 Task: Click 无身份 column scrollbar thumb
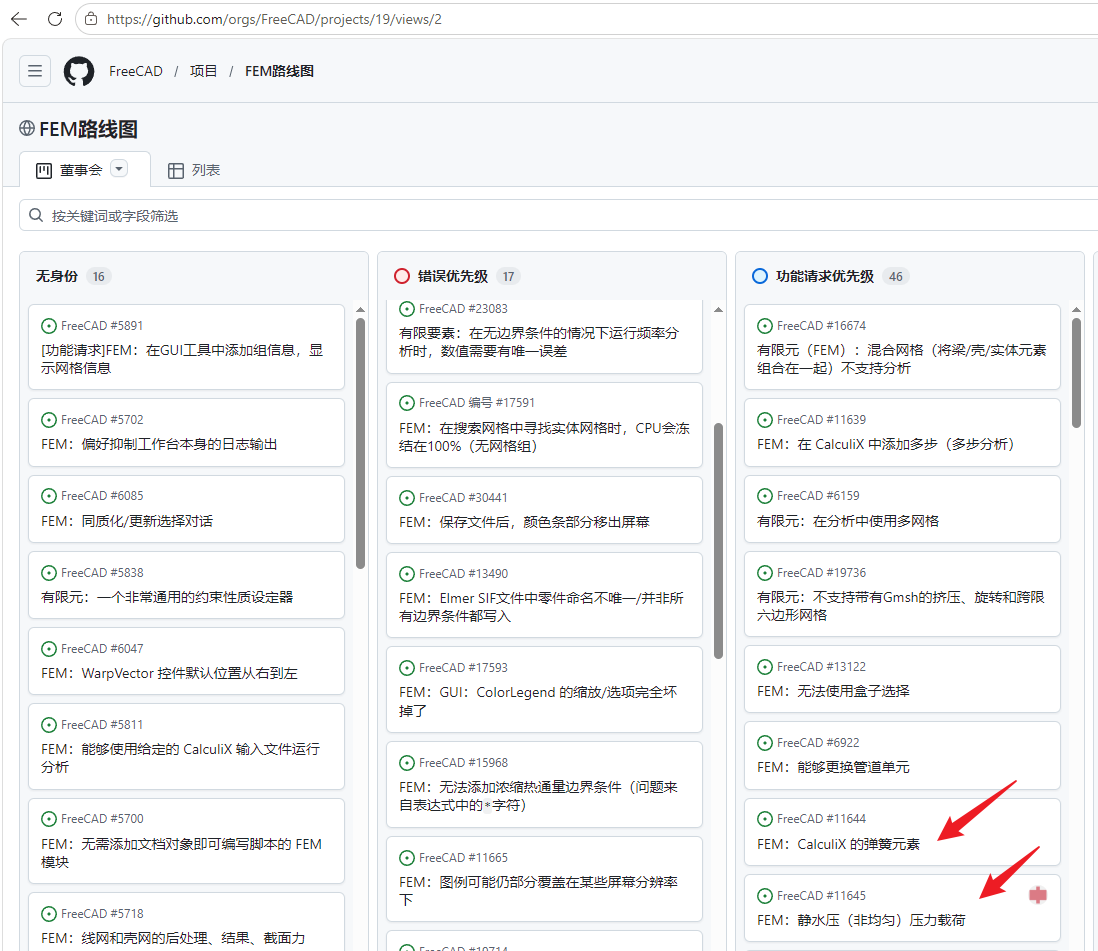pyautogui.click(x=360, y=443)
